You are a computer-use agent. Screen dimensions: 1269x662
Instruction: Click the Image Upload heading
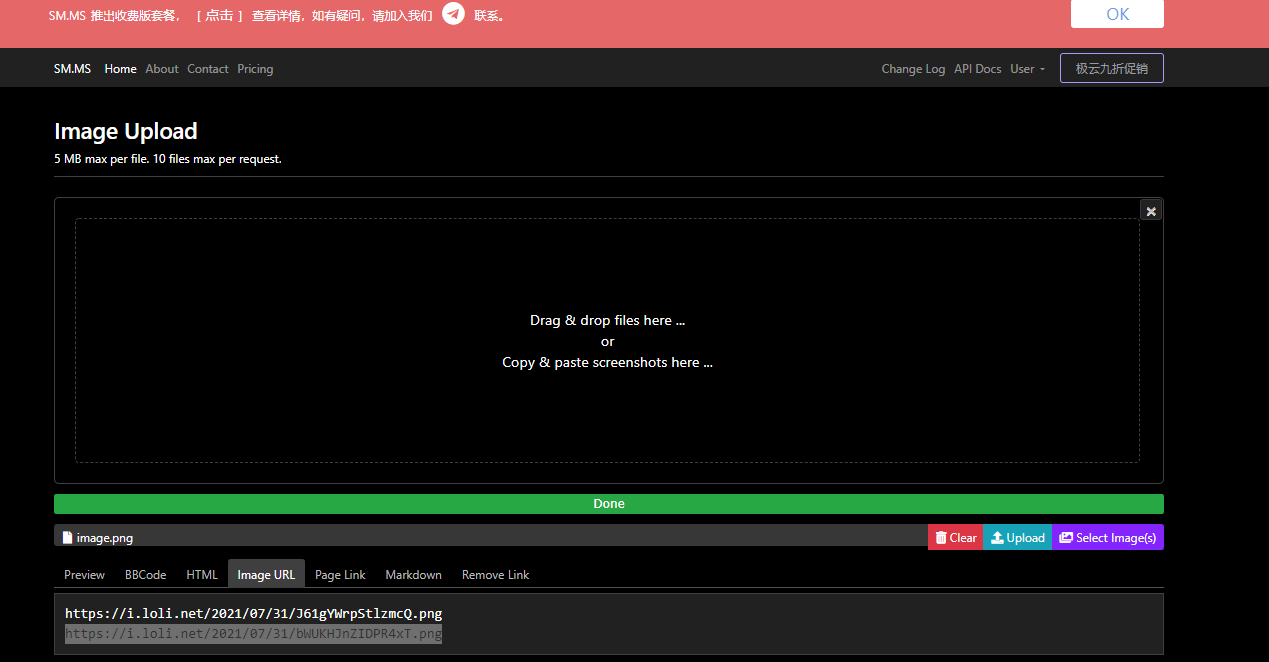coord(126,131)
